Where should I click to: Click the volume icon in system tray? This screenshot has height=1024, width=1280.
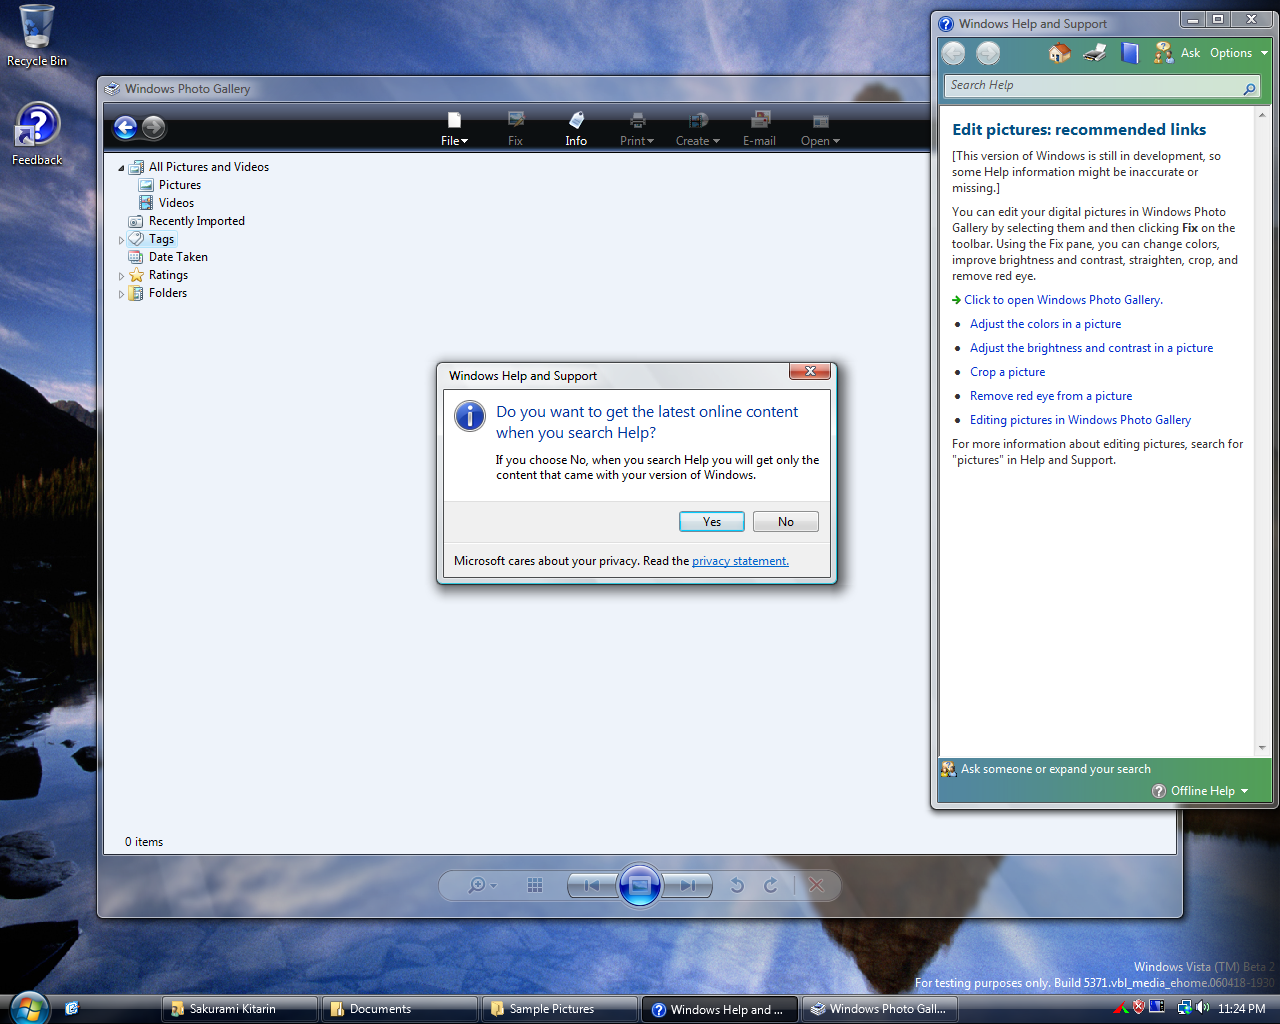(1203, 1008)
